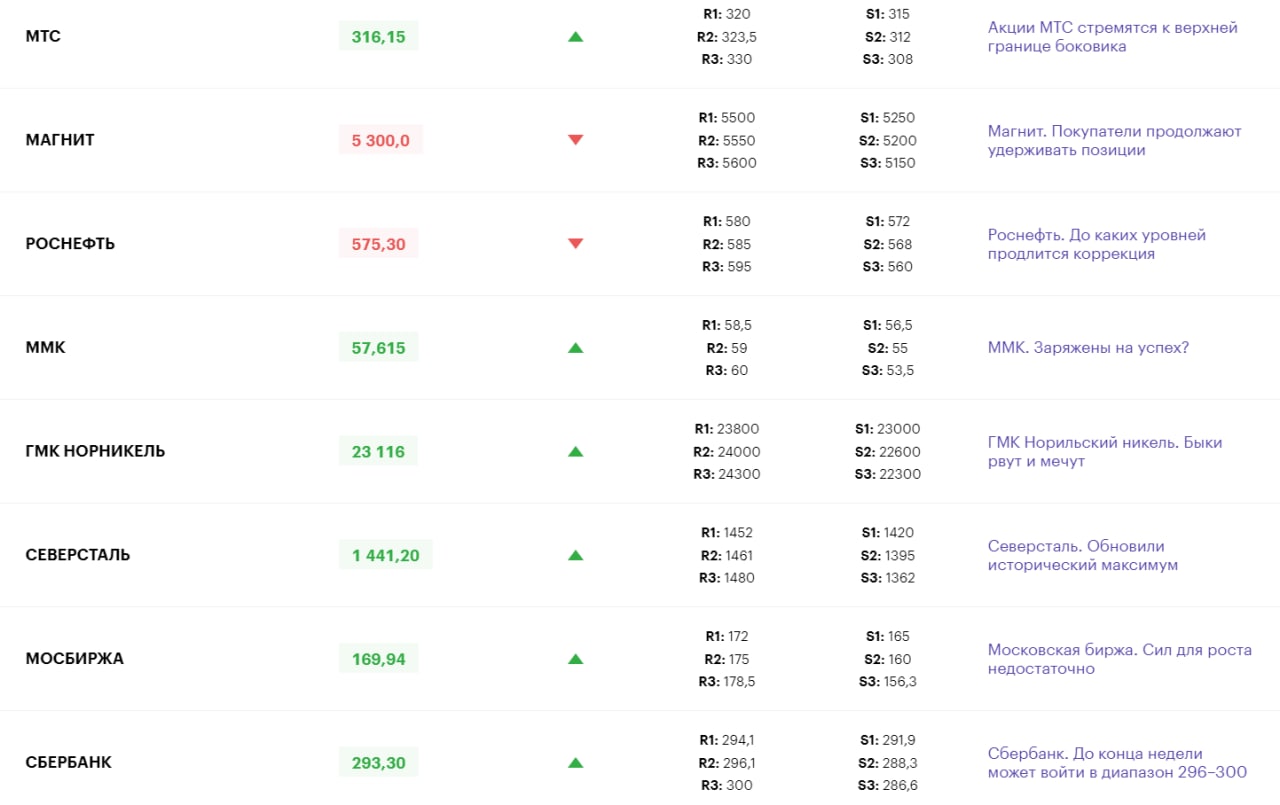Open the 'ГМК Норильский никель. Быки рвут и мечут' link
Image resolution: width=1280 pixels, height=805 pixels.
[x=1105, y=452]
